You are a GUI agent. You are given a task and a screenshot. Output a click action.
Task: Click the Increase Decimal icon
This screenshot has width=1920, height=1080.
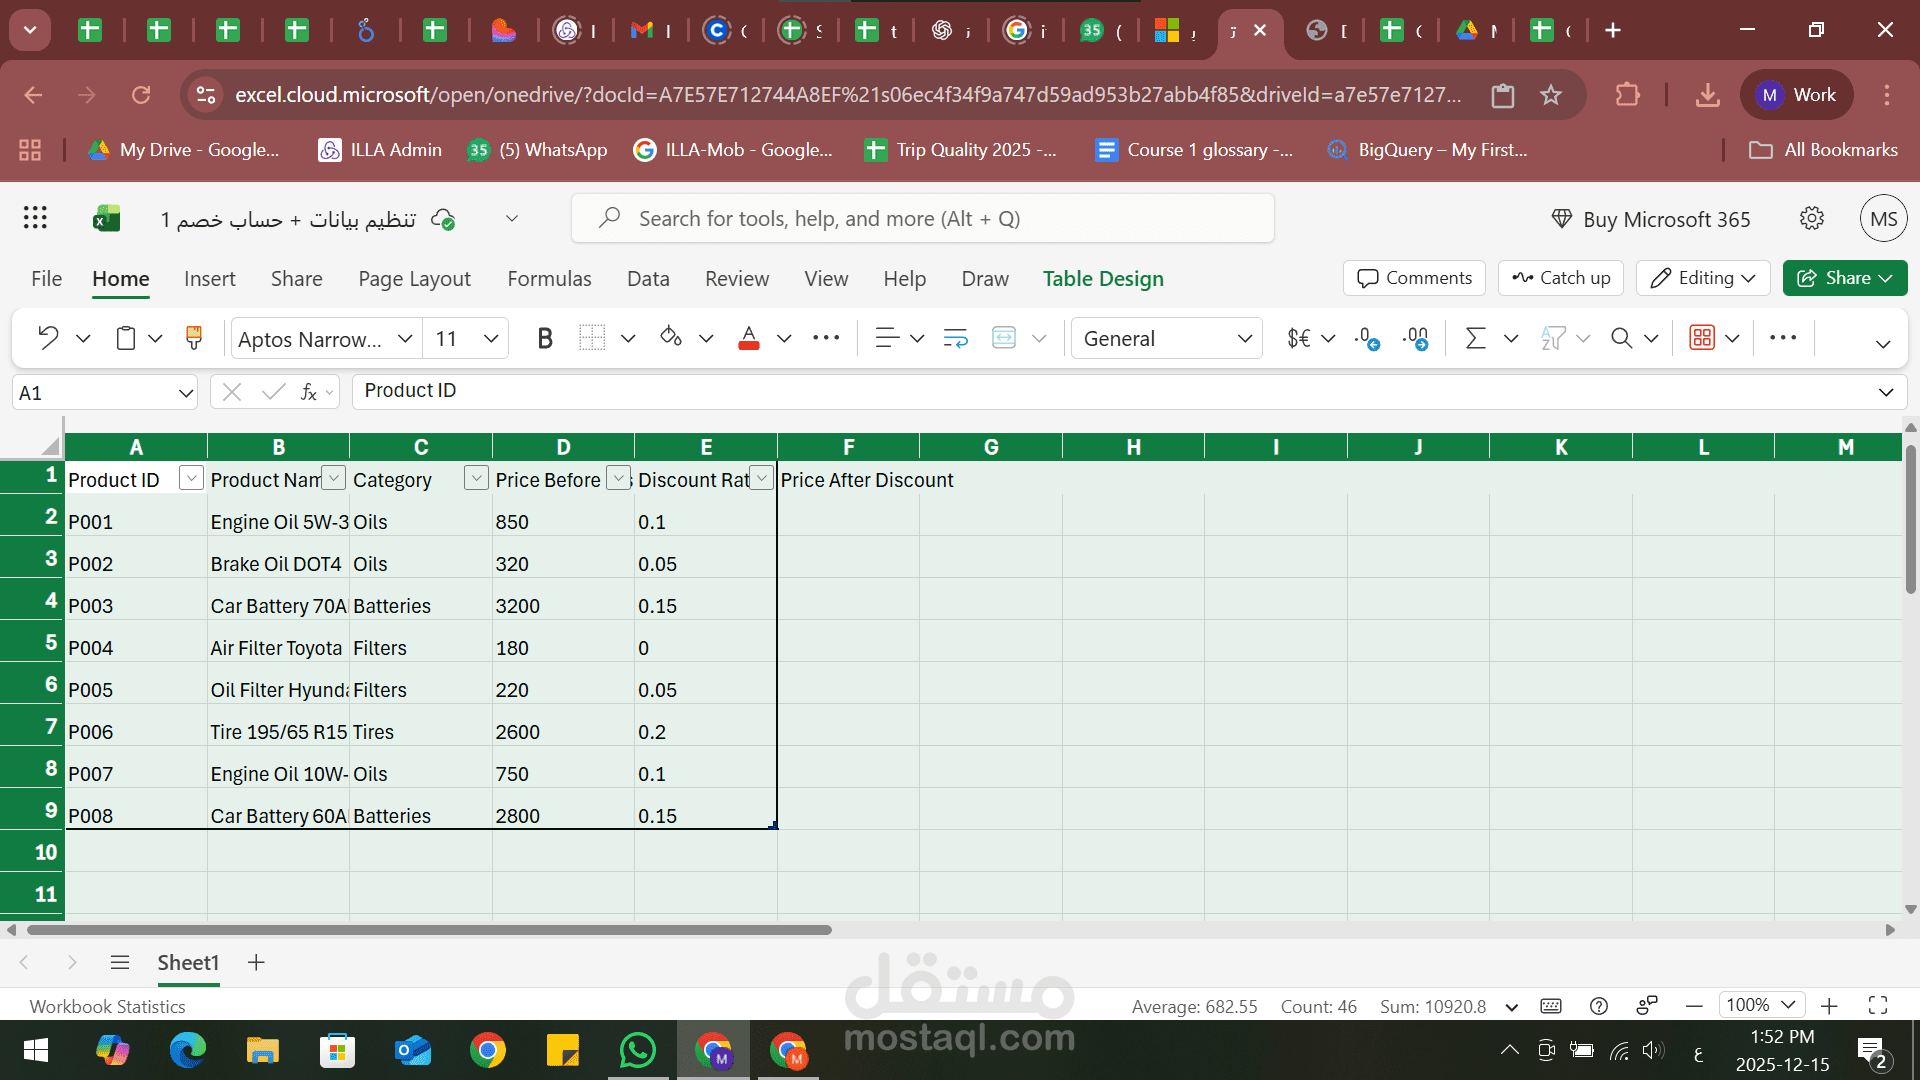1367,338
